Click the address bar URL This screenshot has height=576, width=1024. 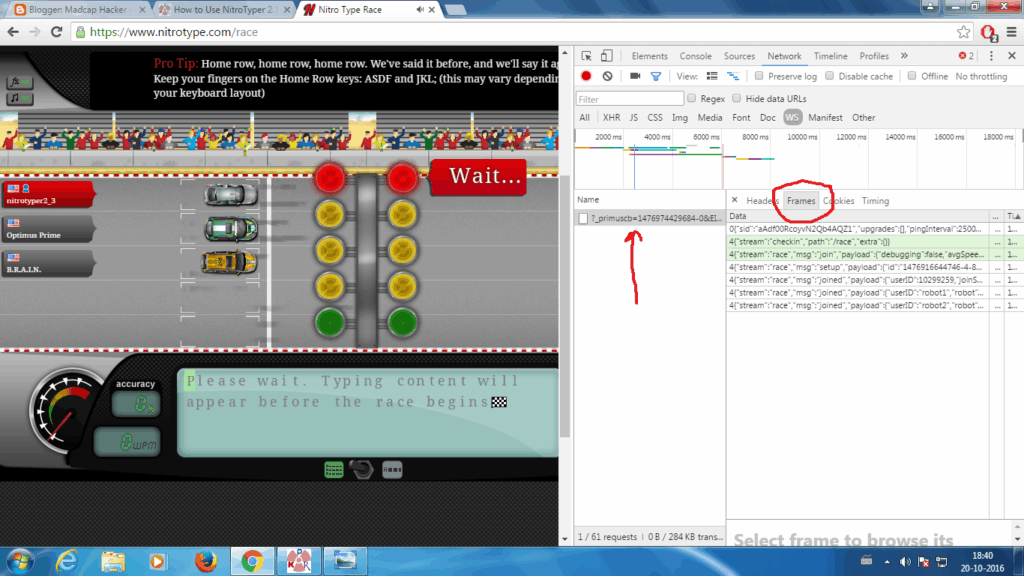[x=174, y=32]
